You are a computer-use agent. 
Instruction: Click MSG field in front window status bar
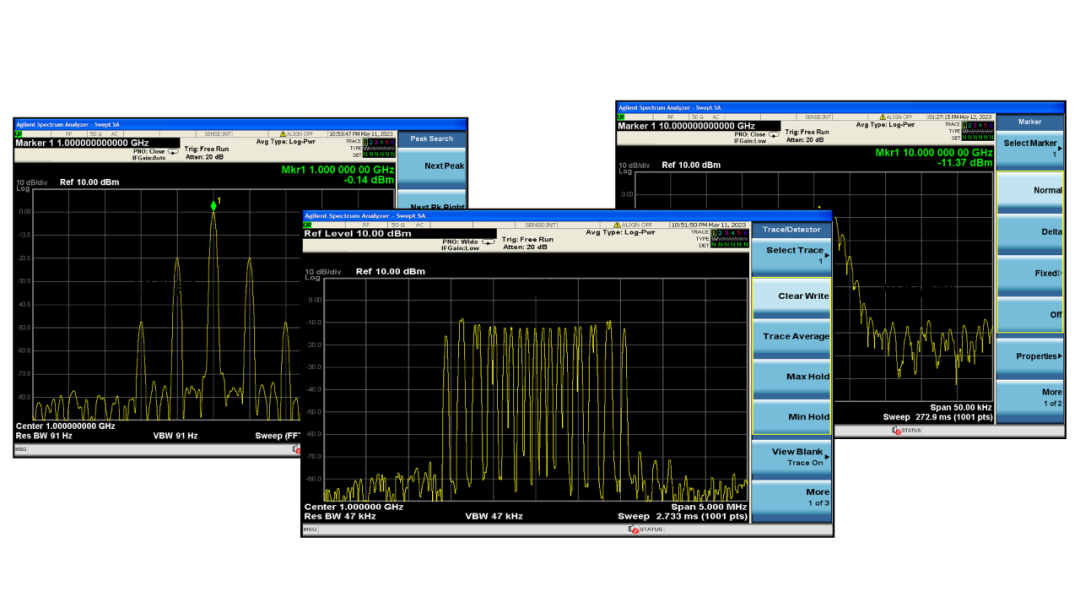(x=311, y=530)
